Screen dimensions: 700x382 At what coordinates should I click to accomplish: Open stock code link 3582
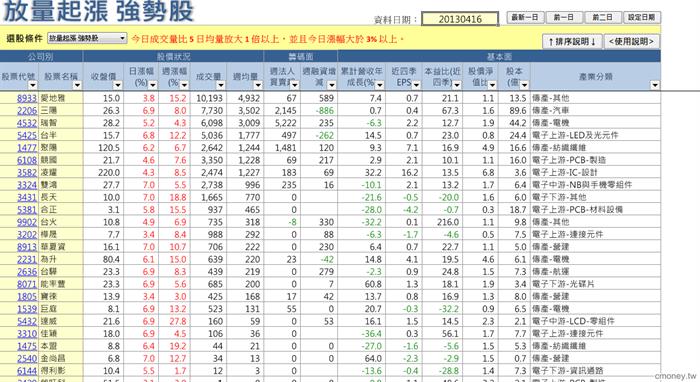(x=27, y=173)
